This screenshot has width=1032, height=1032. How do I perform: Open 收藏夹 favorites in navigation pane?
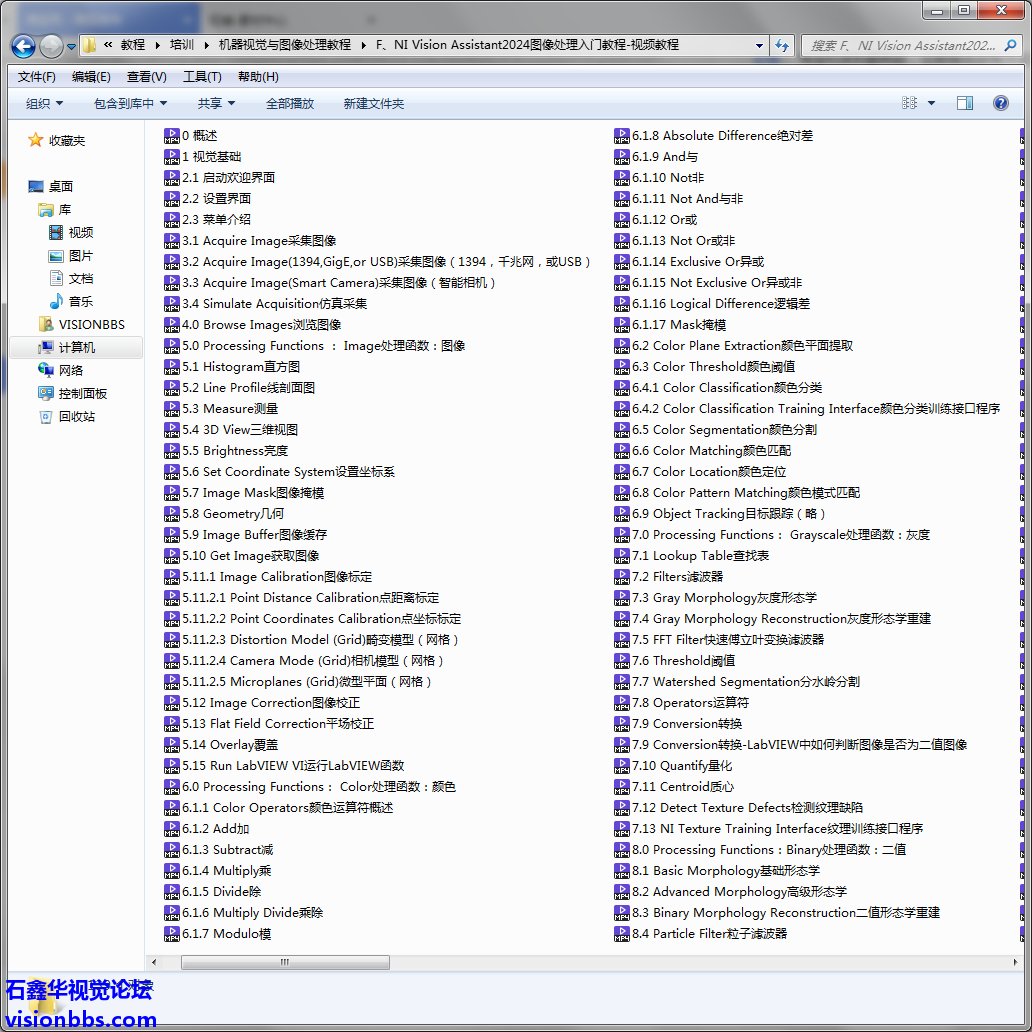[x=66, y=141]
